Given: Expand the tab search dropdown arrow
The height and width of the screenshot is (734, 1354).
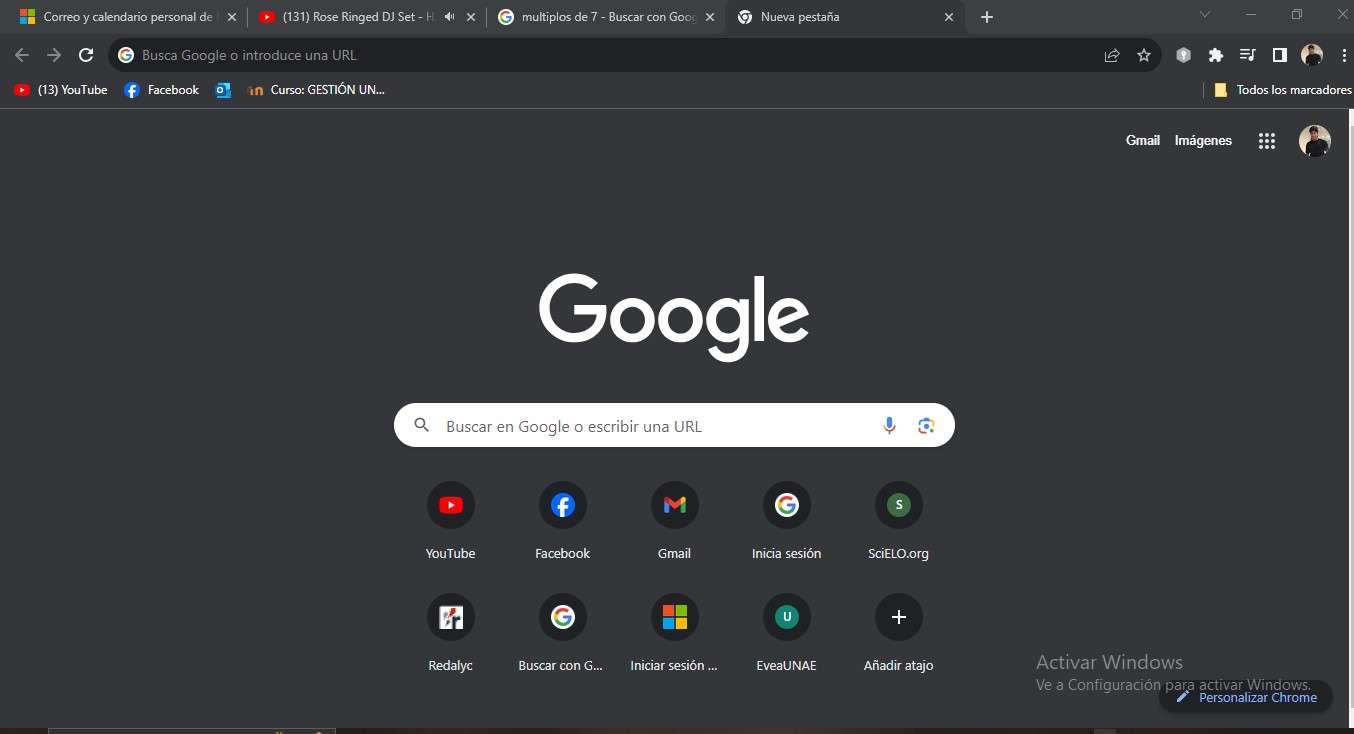Looking at the screenshot, I should [1205, 15].
